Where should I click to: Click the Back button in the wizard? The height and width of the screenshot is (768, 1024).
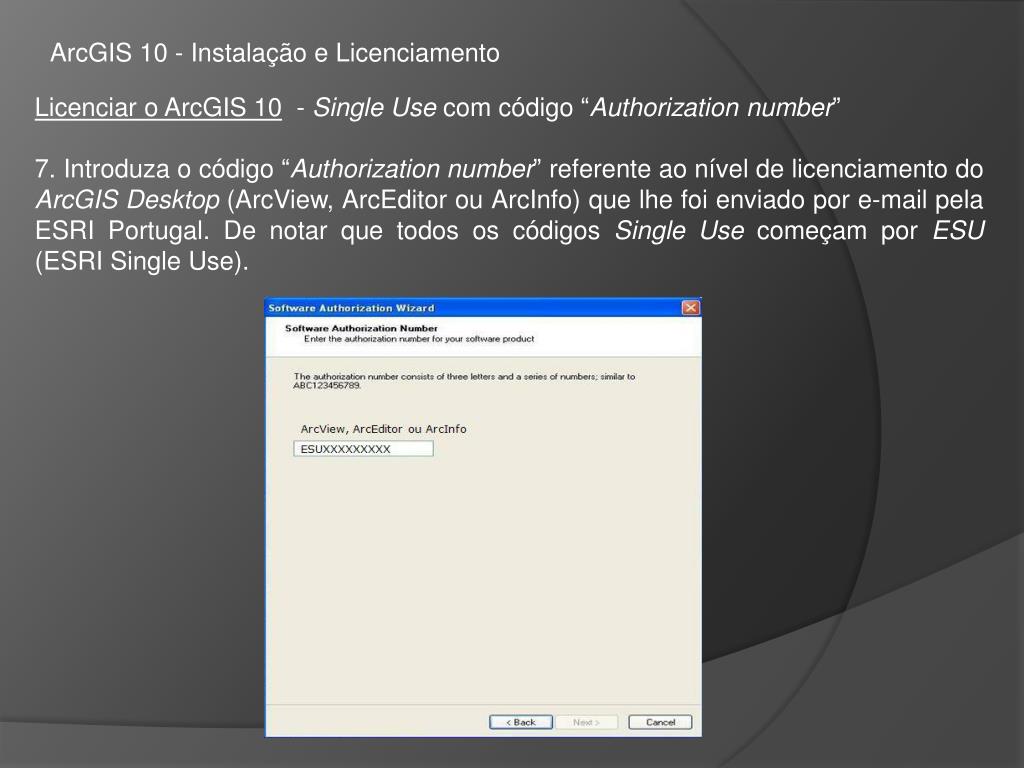coord(520,722)
